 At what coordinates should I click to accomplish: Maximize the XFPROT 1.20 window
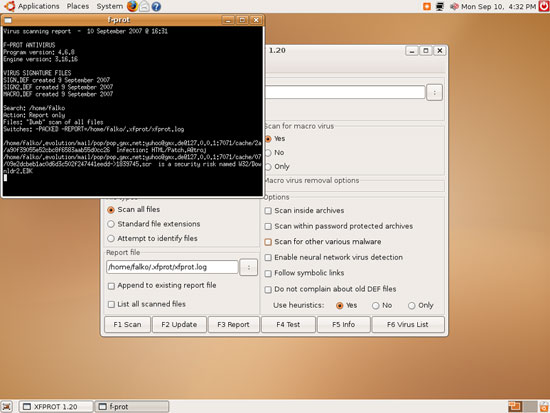tap(426, 51)
